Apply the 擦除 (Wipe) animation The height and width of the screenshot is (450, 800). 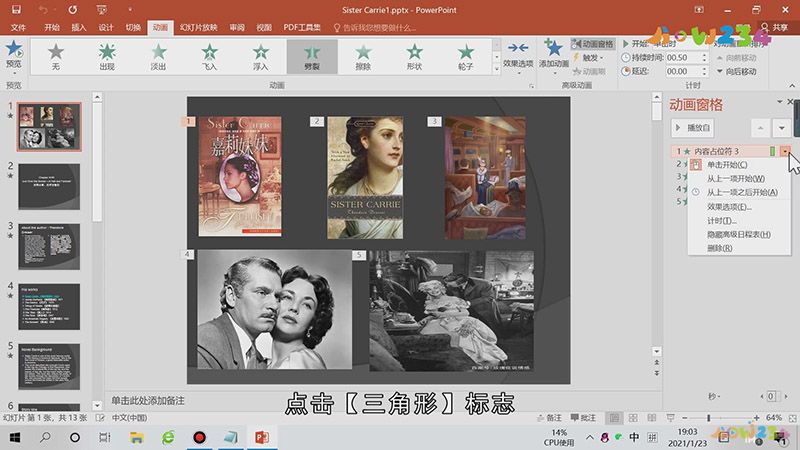[x=363, y=57]
